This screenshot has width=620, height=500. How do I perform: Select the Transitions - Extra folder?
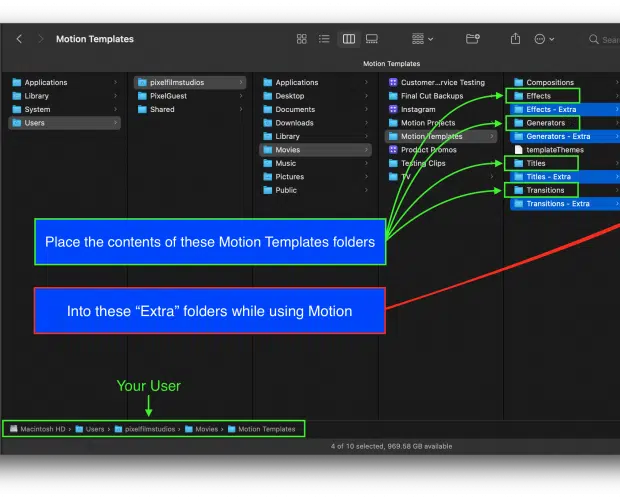pyautogui.click(x=565, y=203)
